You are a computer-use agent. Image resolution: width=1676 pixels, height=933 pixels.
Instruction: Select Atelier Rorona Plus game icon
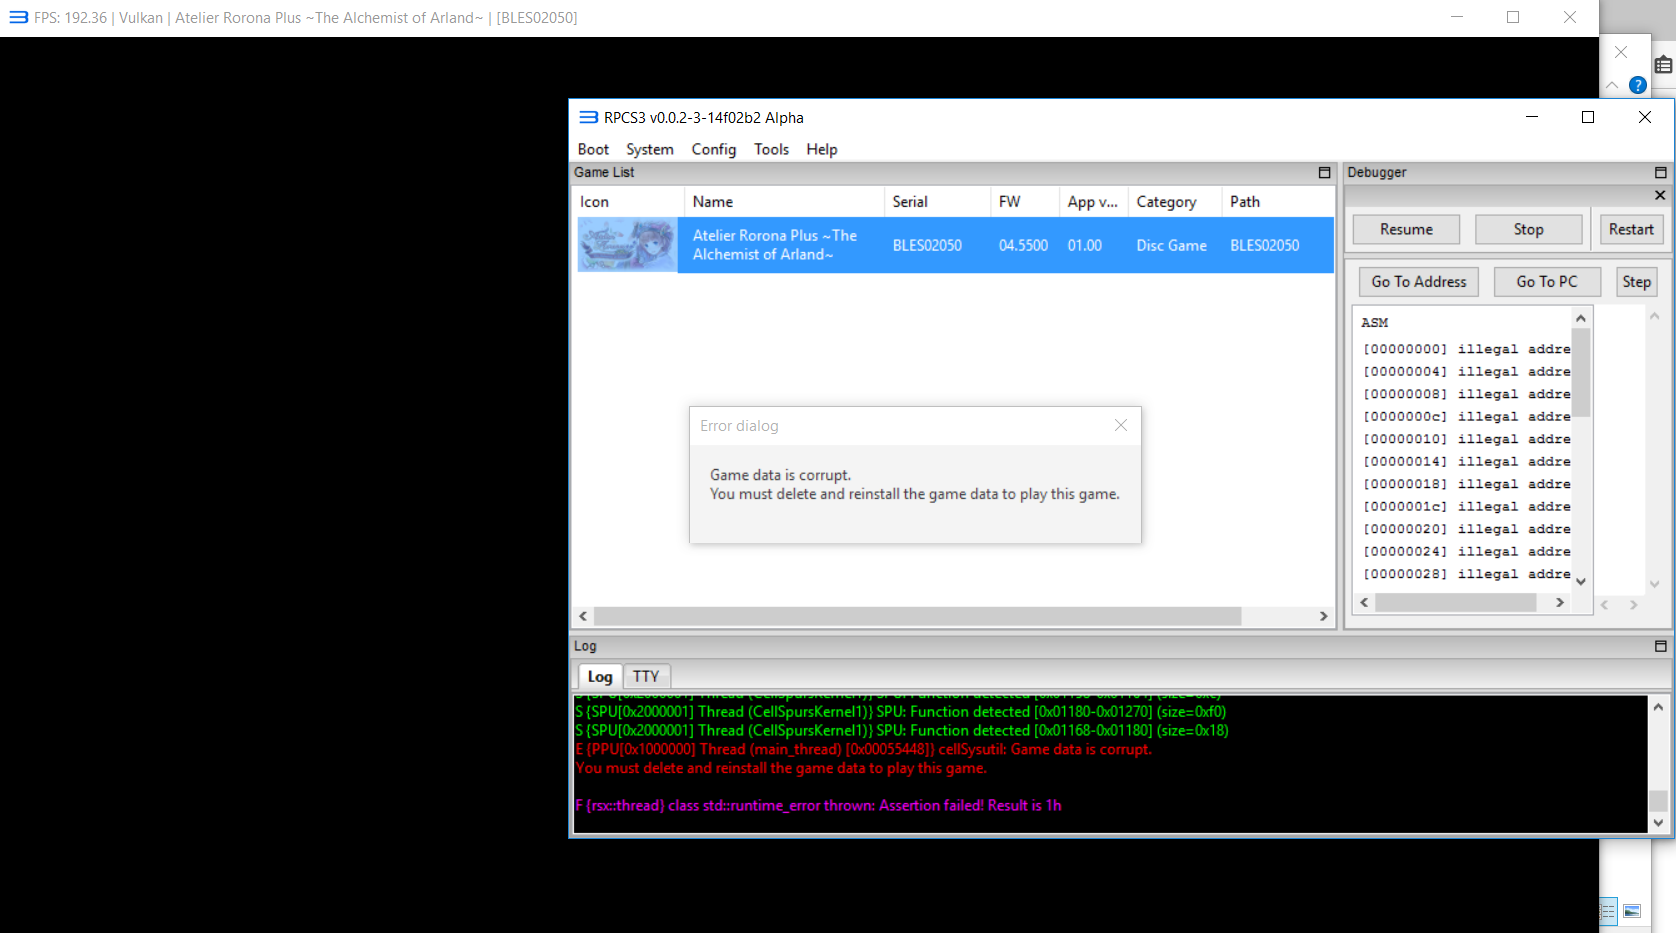[x=627, y=245]
